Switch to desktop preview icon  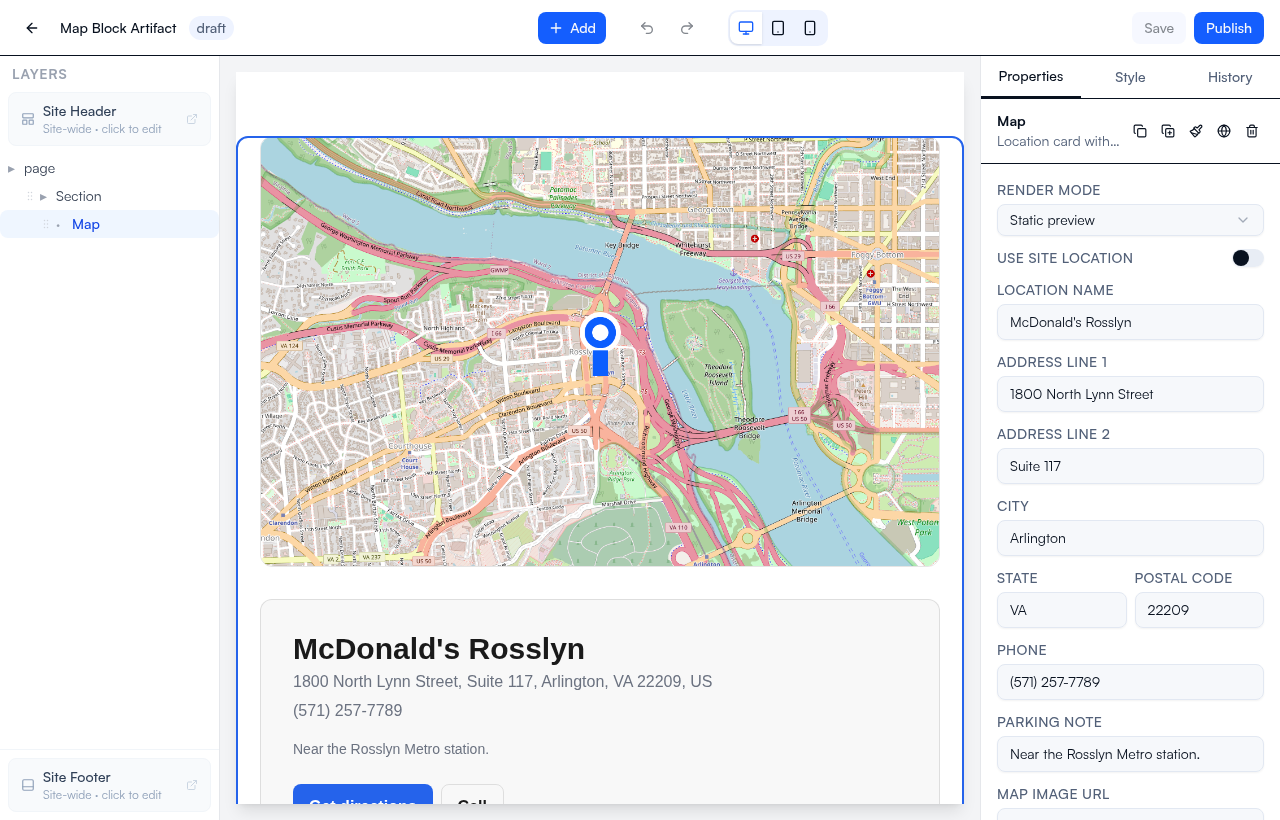click(746, 28)
